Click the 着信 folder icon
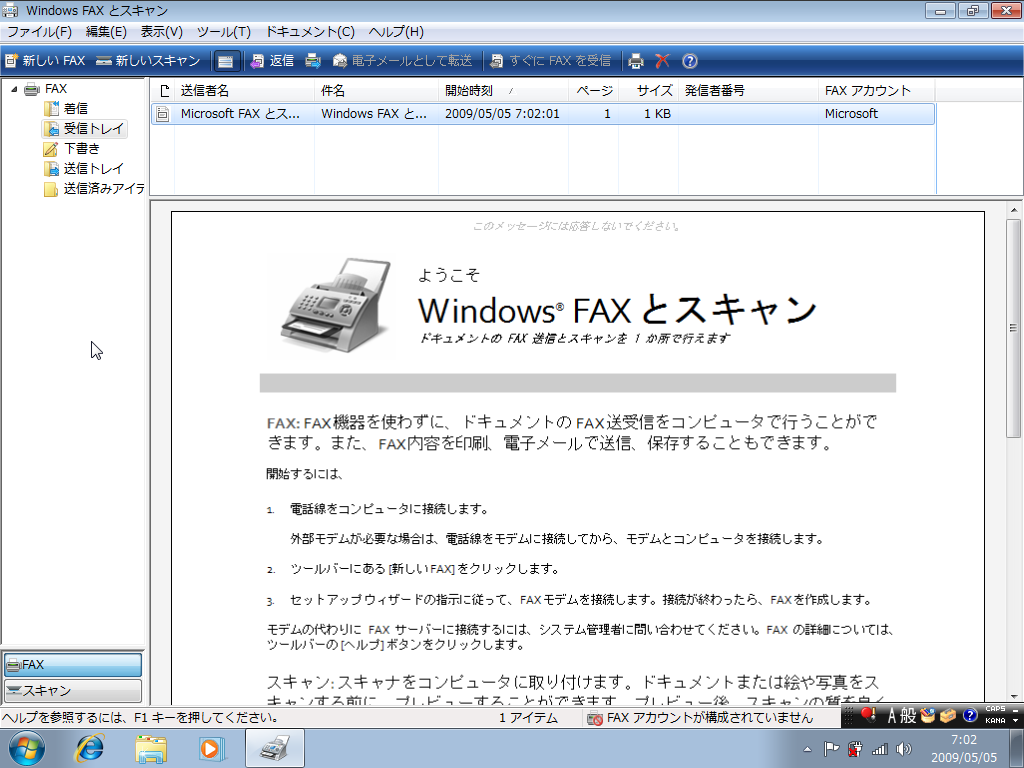1024x768 pixels. coord(51,108)
